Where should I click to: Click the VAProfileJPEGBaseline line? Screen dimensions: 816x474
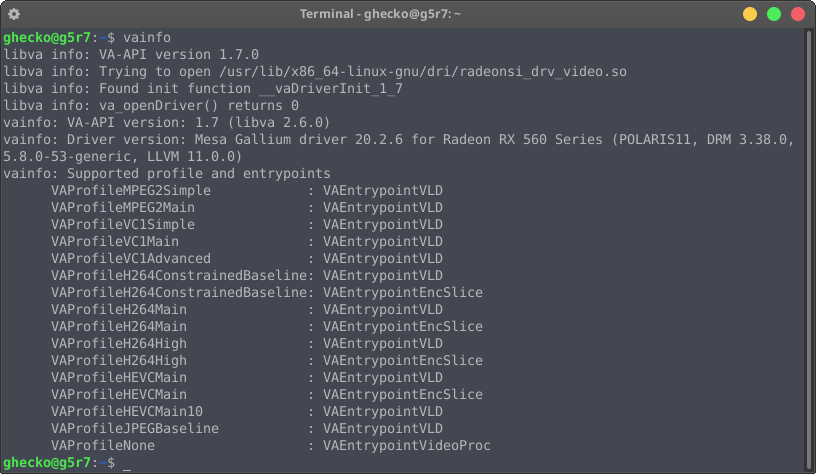247,429
